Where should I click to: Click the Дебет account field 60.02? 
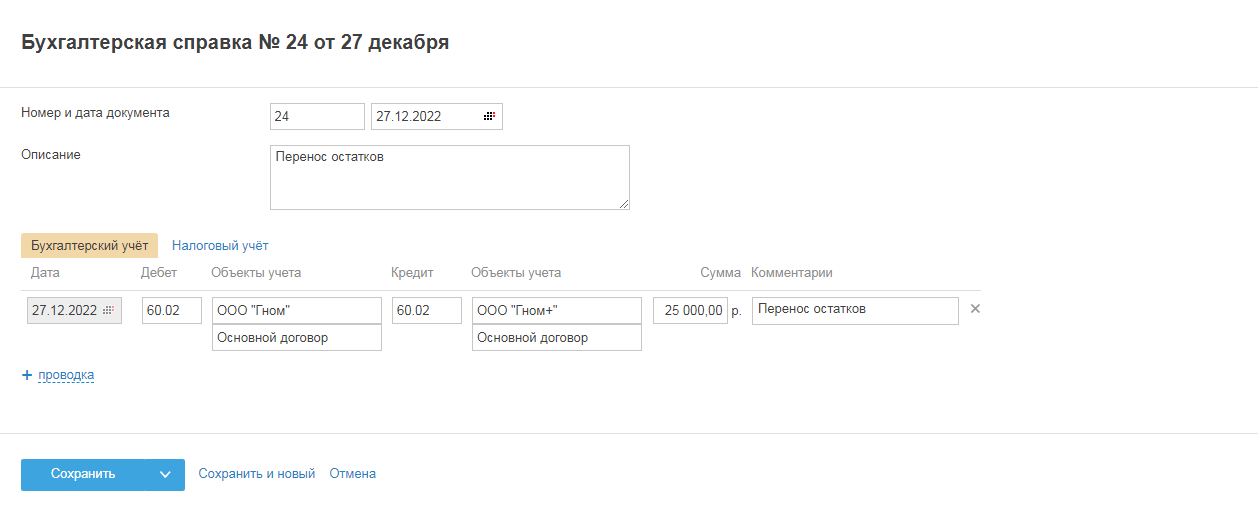tap(172, 311)
